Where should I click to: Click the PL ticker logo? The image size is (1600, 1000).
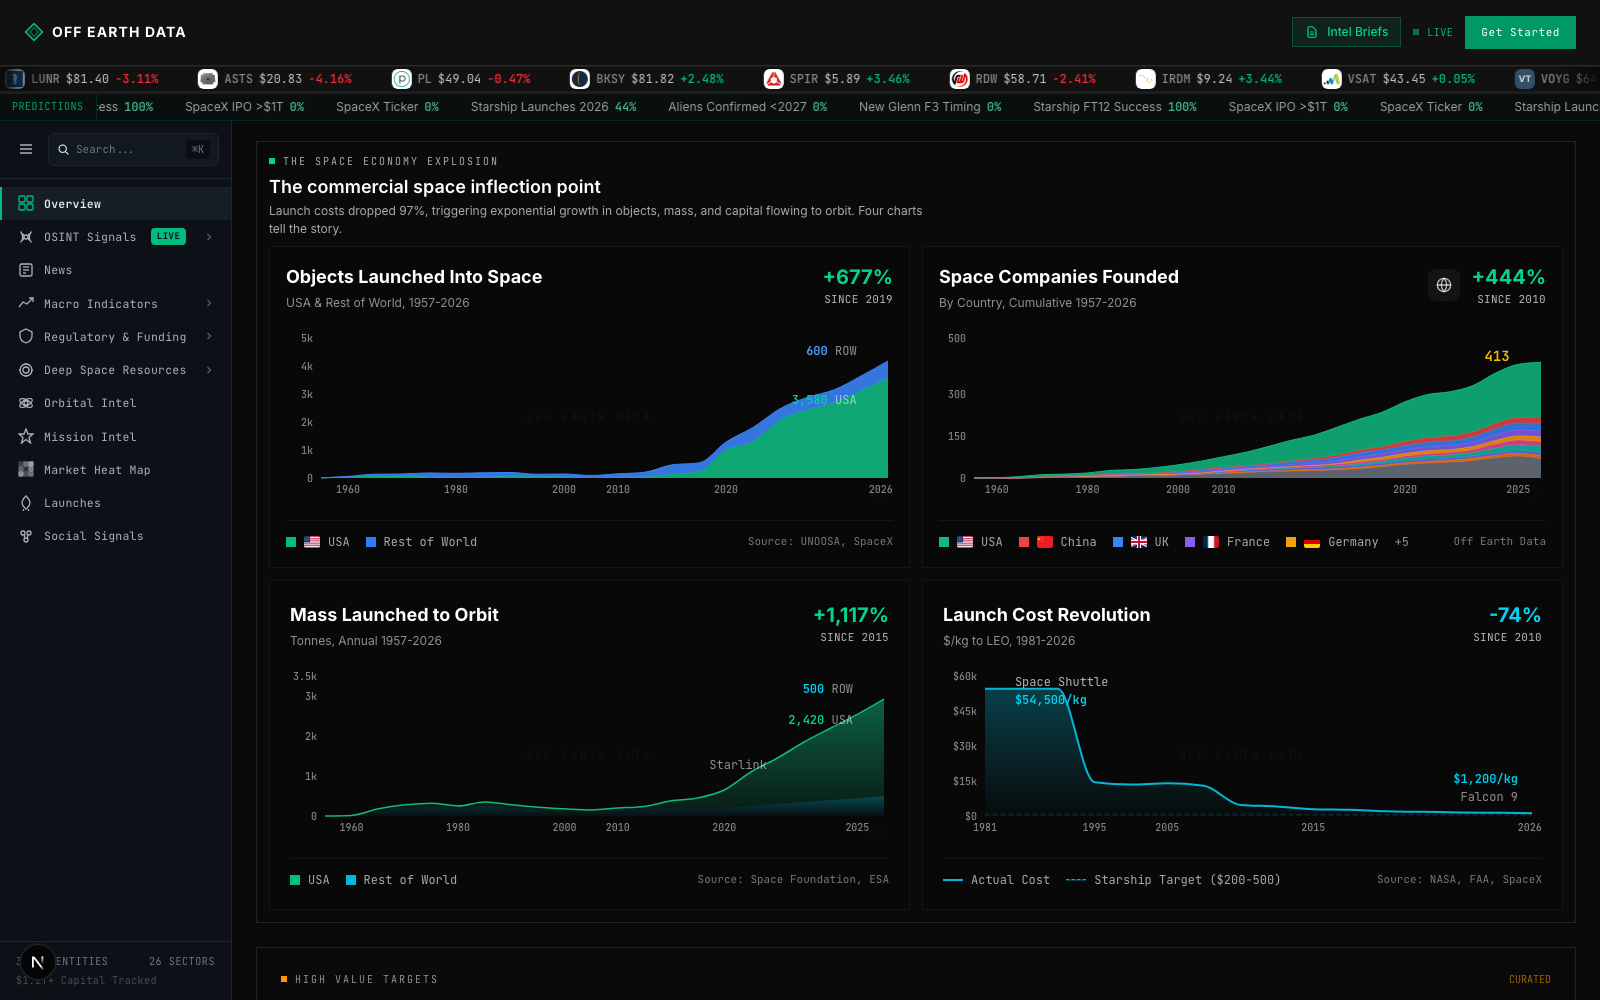401,79
